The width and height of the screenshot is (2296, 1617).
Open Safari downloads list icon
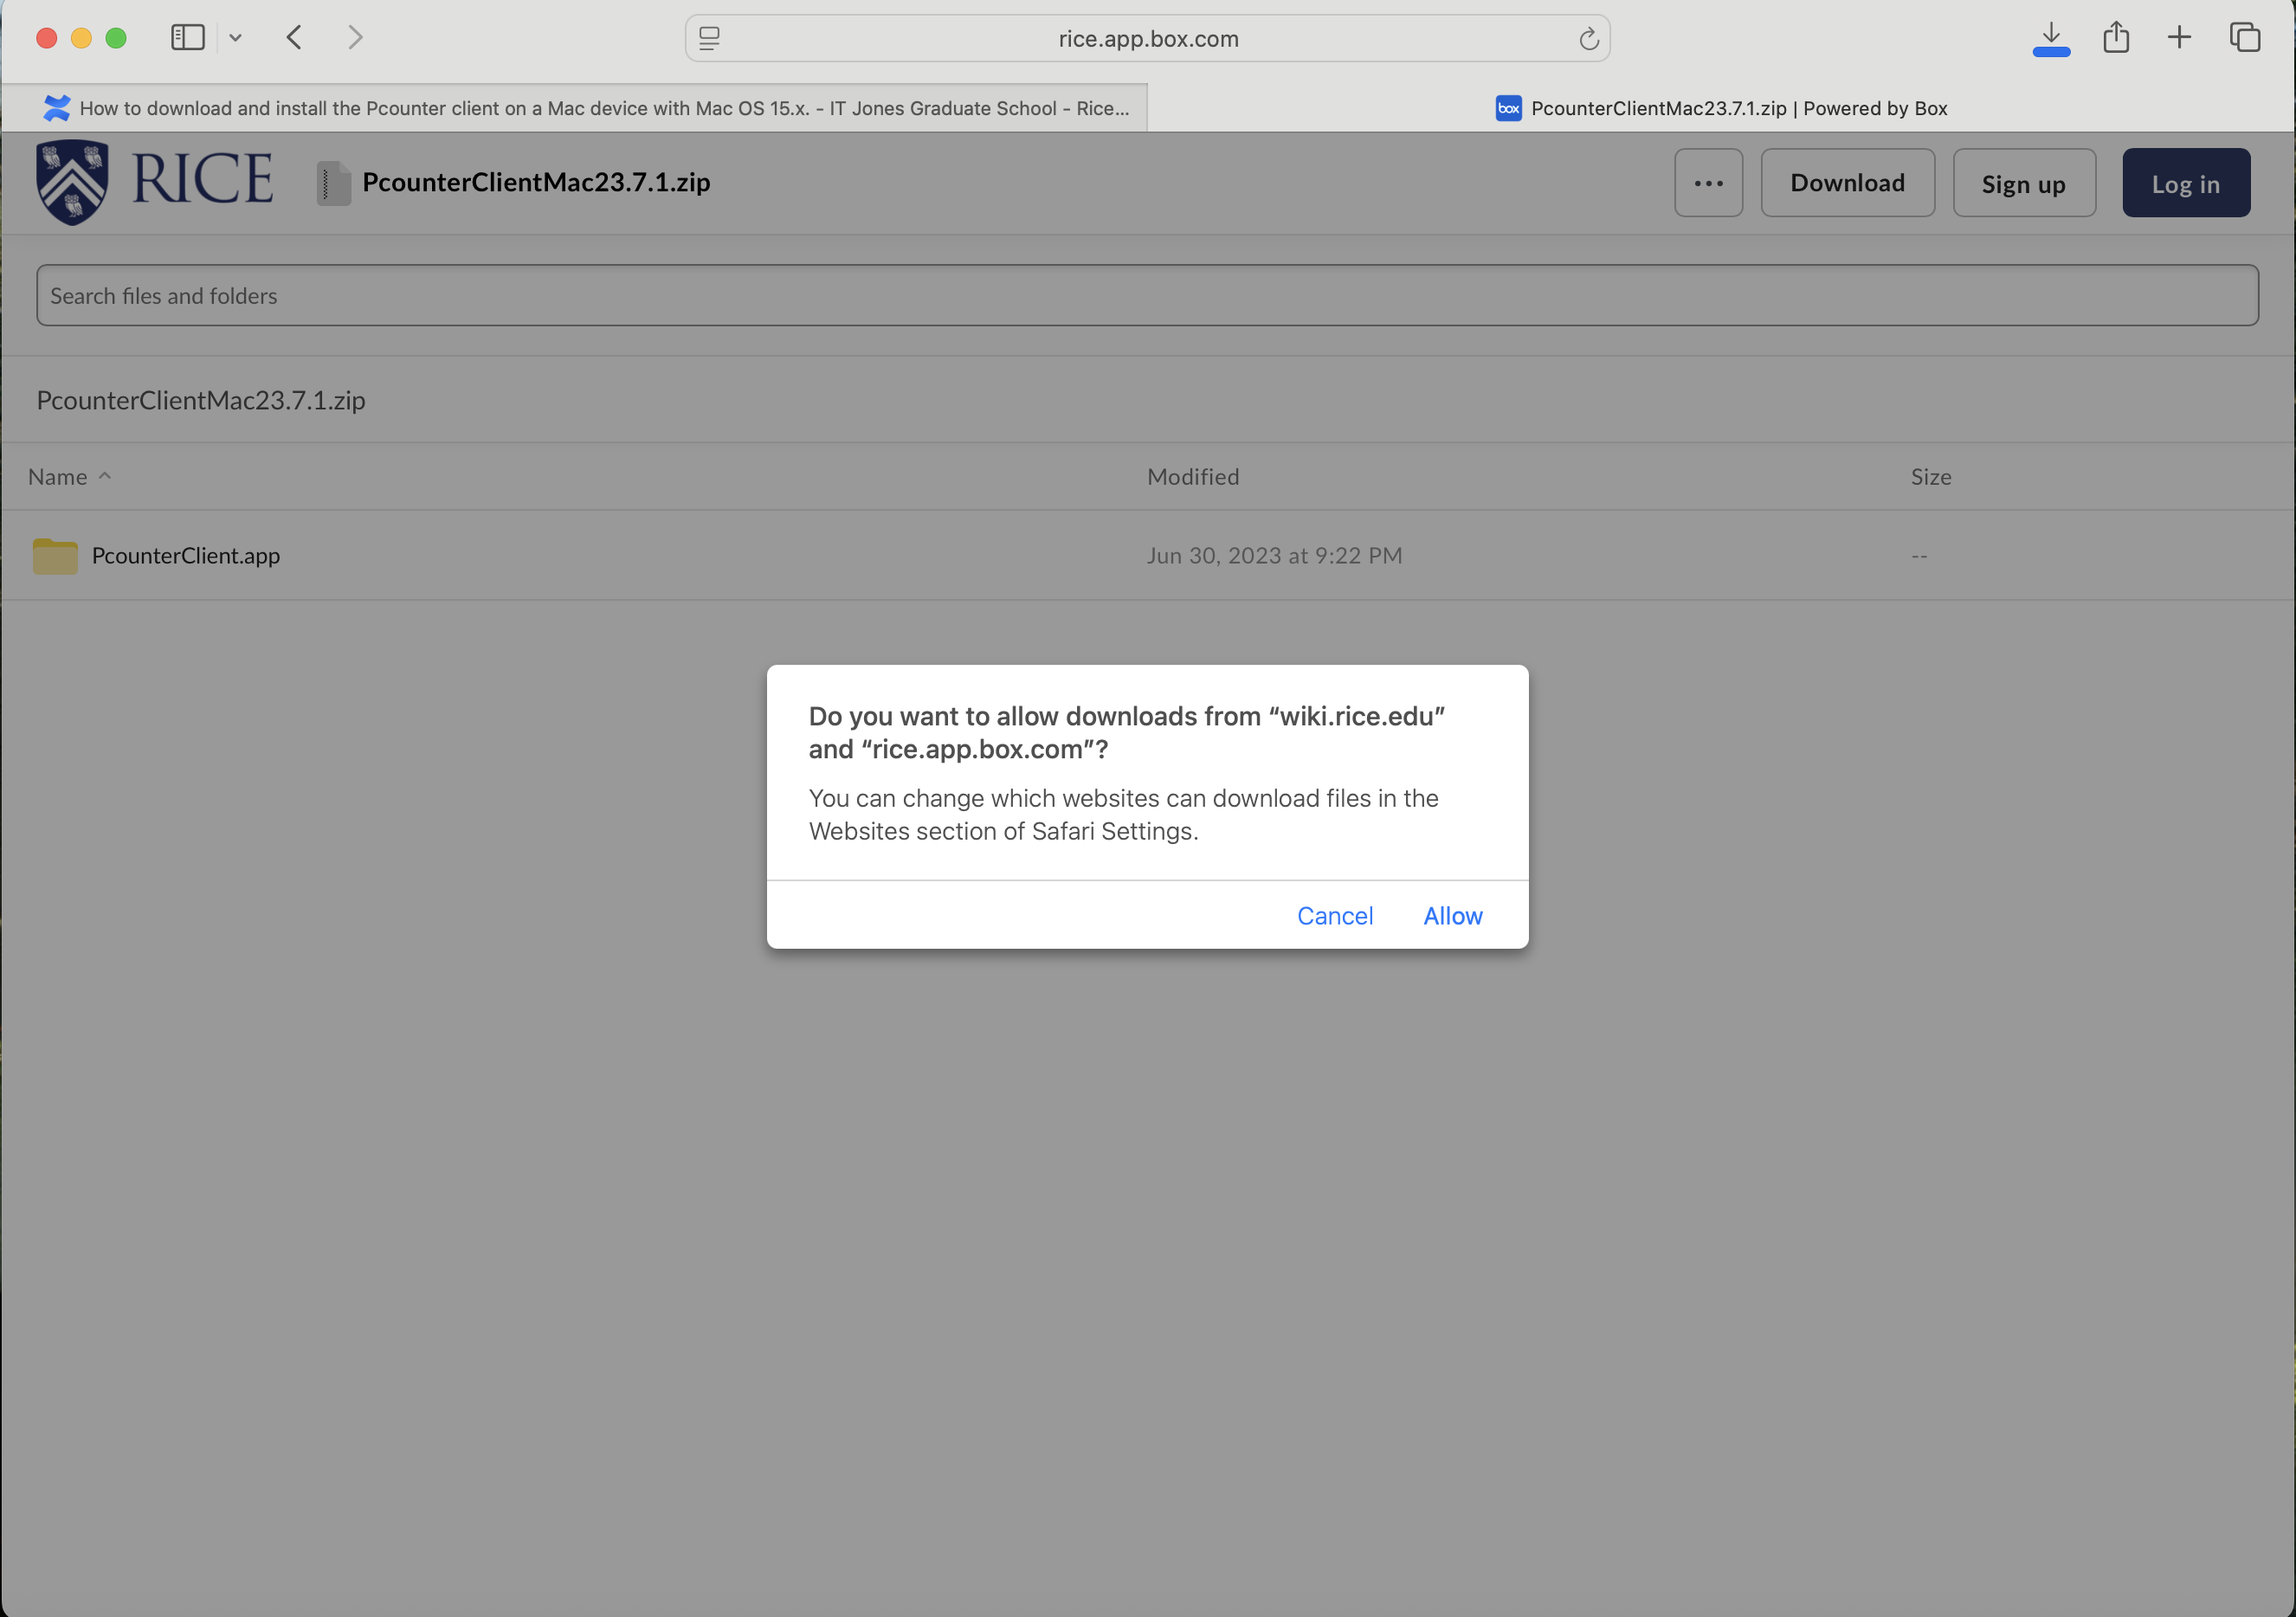(2050, 38)
